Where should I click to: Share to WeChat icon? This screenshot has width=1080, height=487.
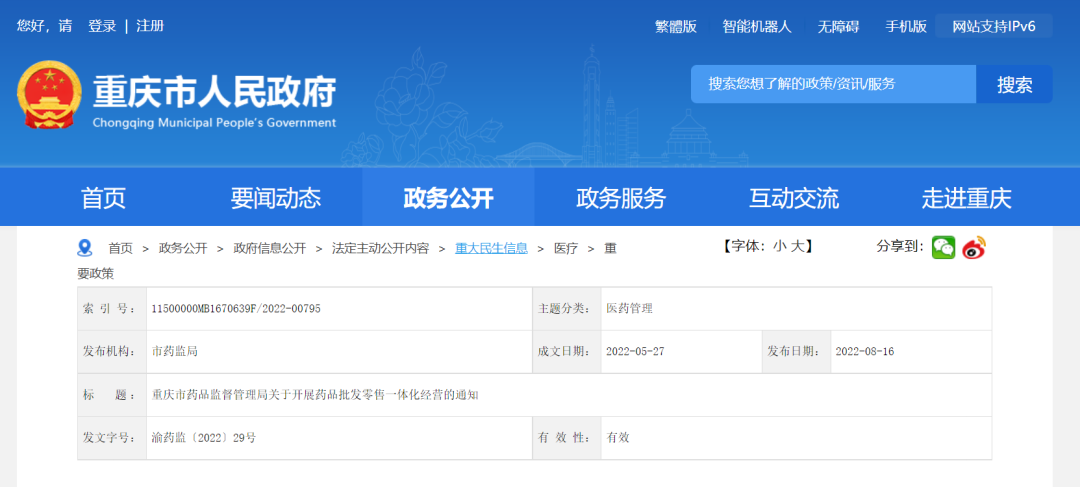[x=943, y=247]
